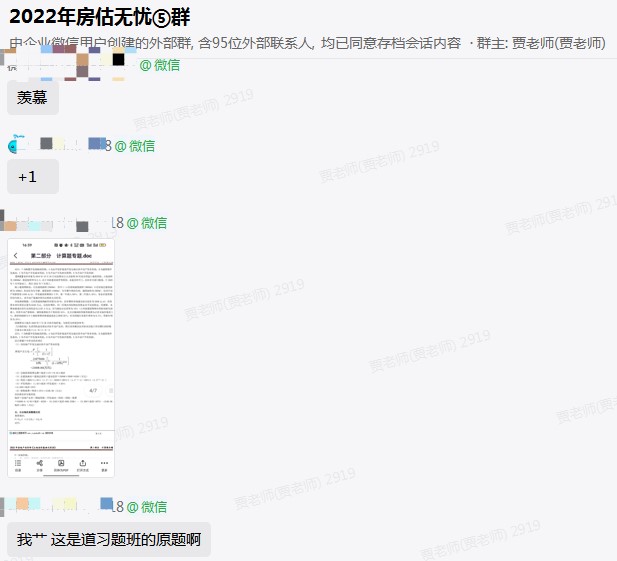
Task: Click the @微信 tag above 羡慕 message
Action: (160, 65)
